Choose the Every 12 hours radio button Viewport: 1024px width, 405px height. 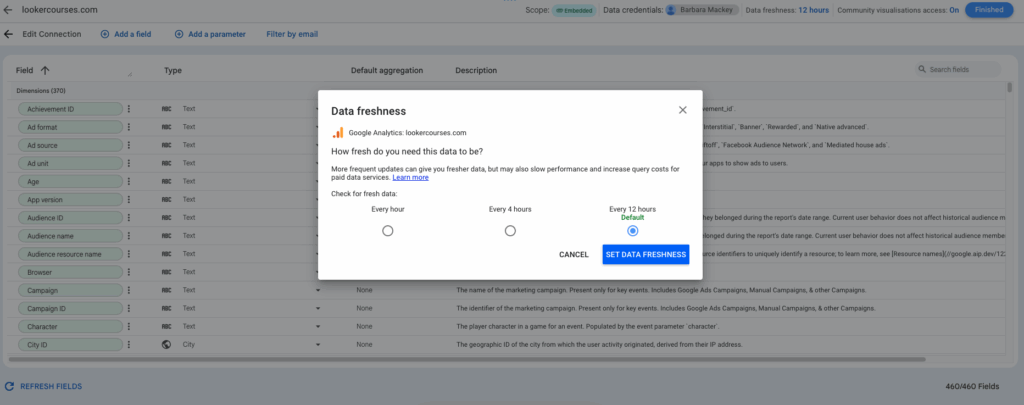pyautogui.click(x=632, y=231)
